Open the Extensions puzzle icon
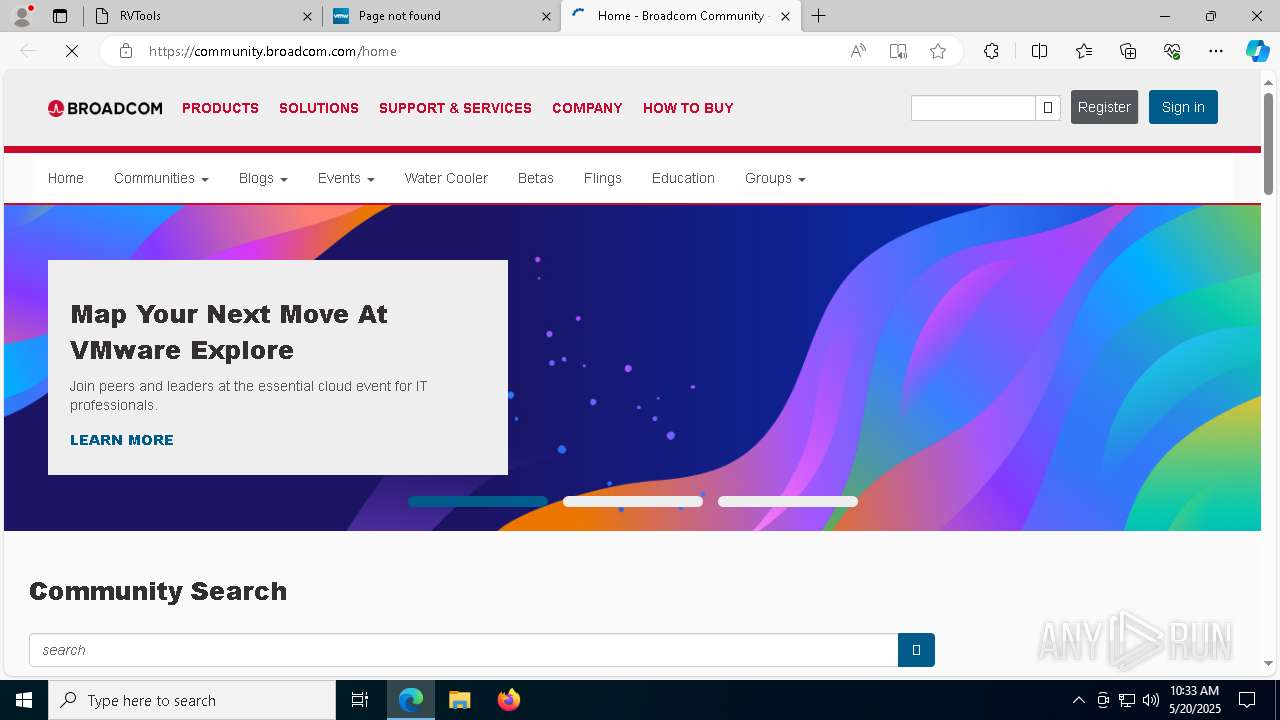This screenshot has width=1280, height=720. tap(991, 51)
